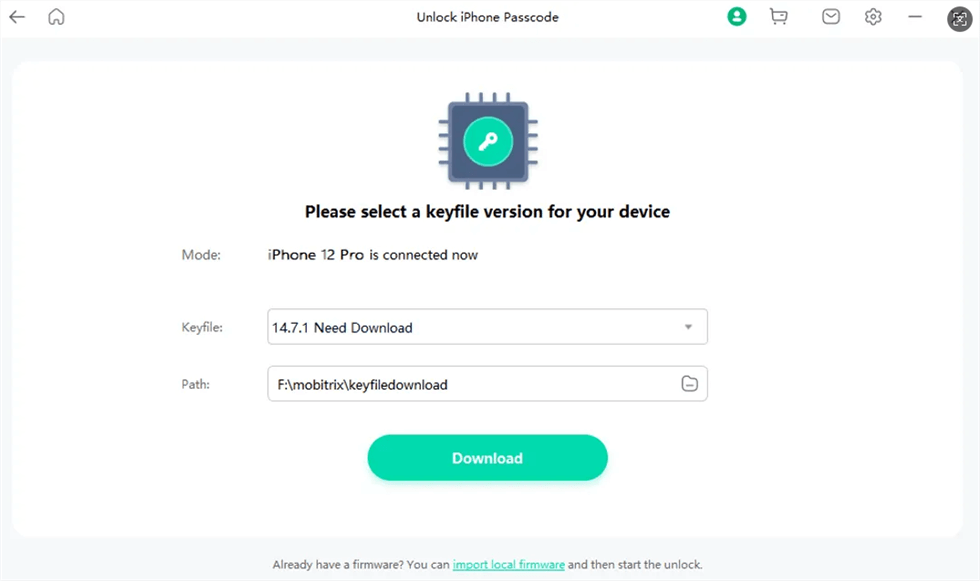Click the Keyfile field label

(x=202, y=327)
